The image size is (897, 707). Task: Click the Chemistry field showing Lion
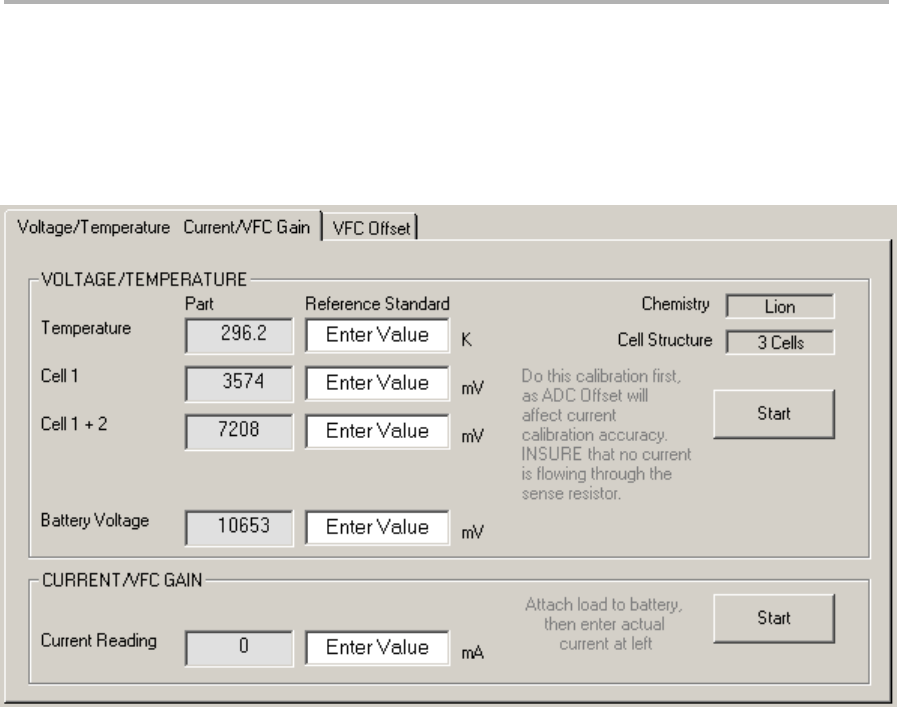[x=779, y=306]
